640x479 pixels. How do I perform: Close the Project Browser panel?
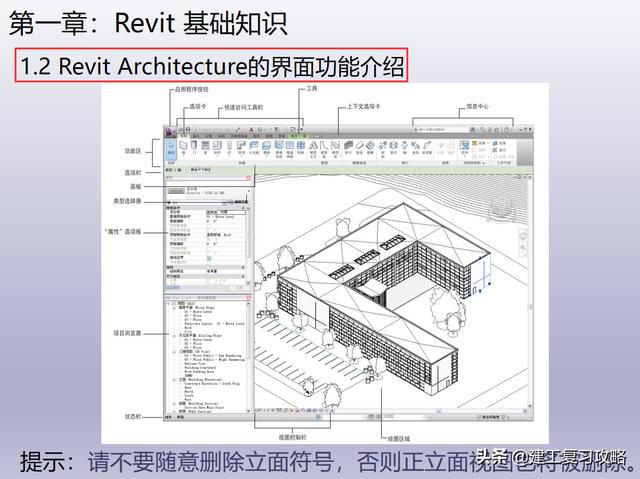[249, 298]
